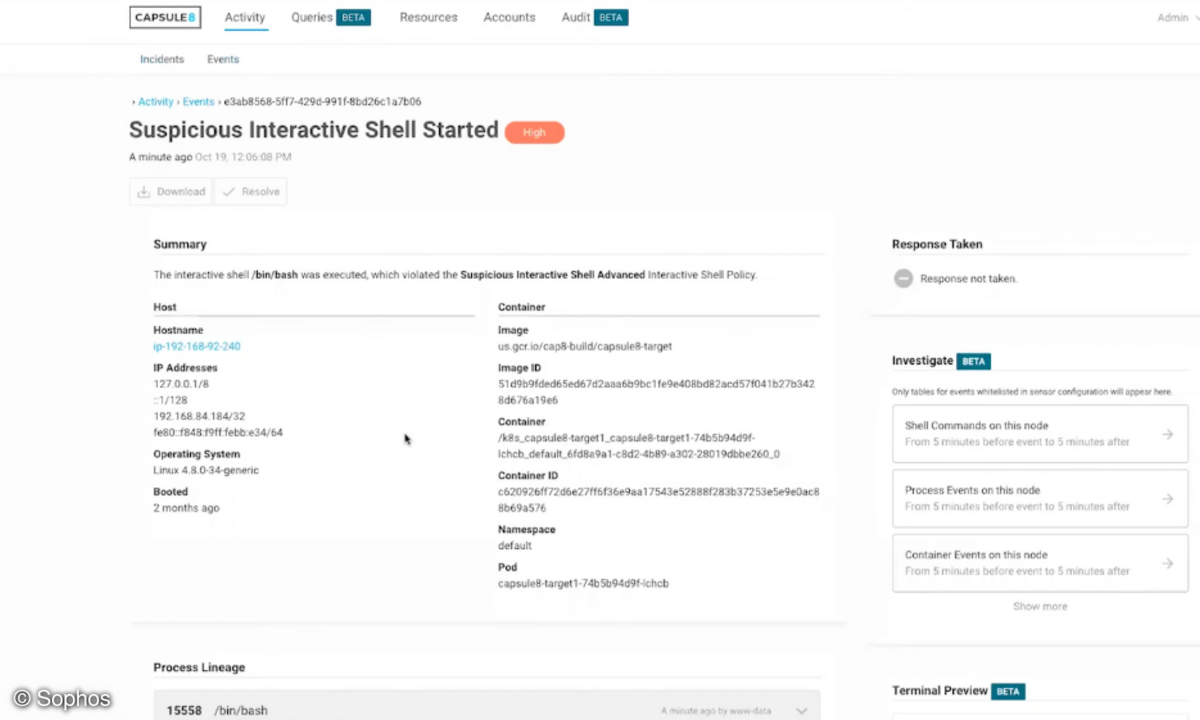Click the Capsule8 logo
The height and width of the screenshot is (720, 1200).
pyautogui.click(x=165, y=17)
